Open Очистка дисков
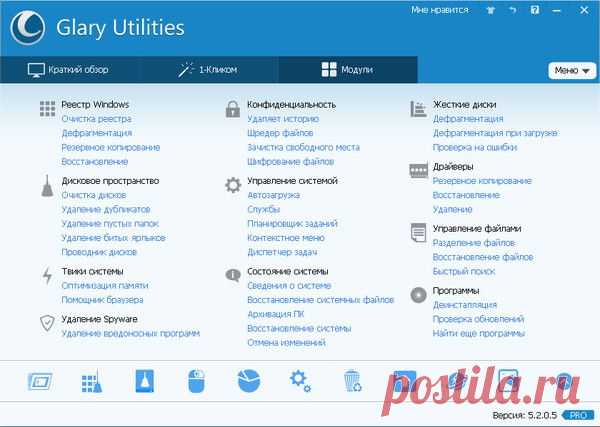Image resolution: width=600 pixels, height=427 pixels. 94,195
